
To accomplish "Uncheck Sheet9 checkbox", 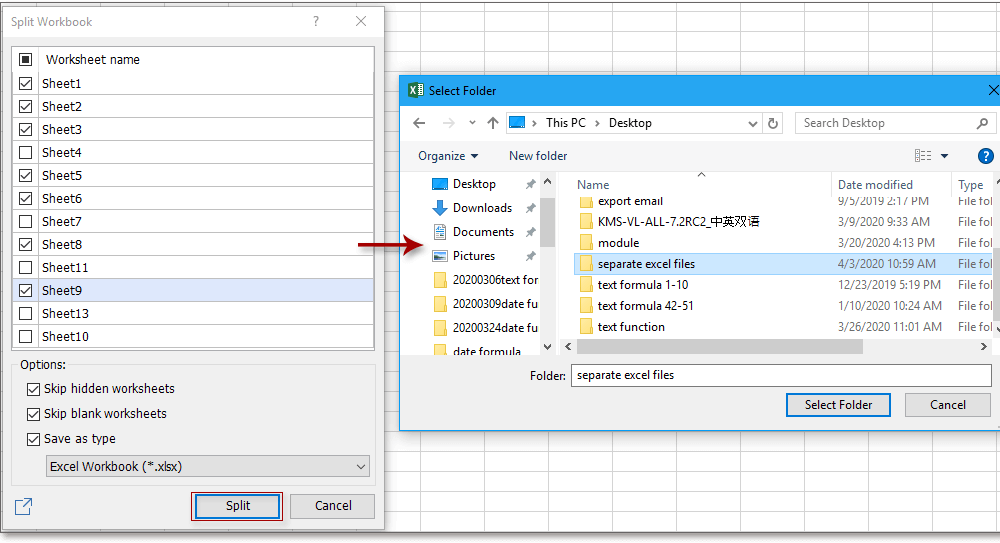I will coord(26,290).
